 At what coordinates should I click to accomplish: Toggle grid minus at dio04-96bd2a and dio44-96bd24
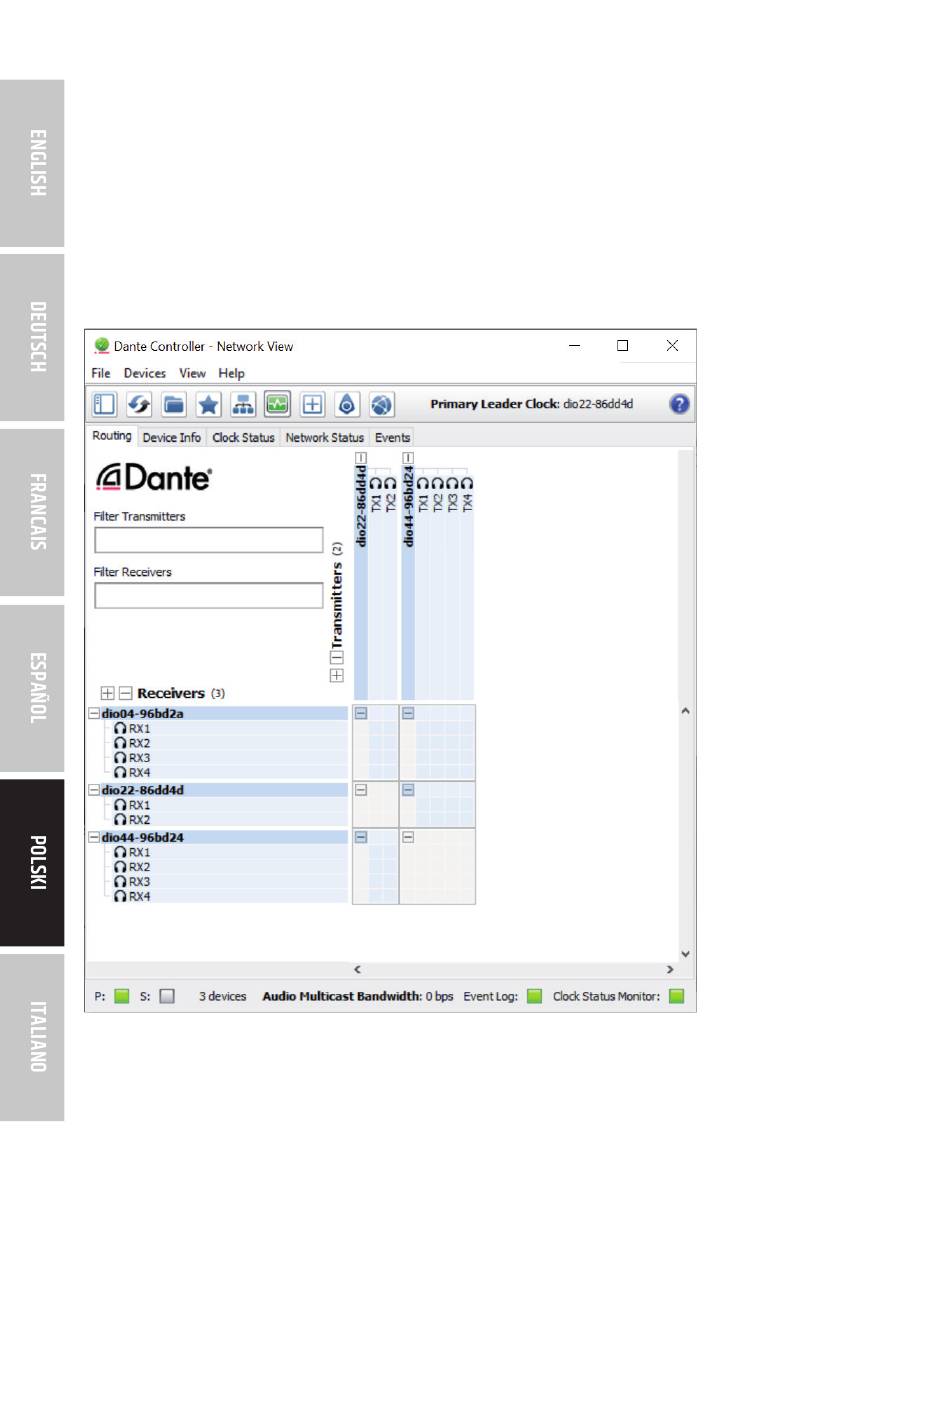click(408, 714)
